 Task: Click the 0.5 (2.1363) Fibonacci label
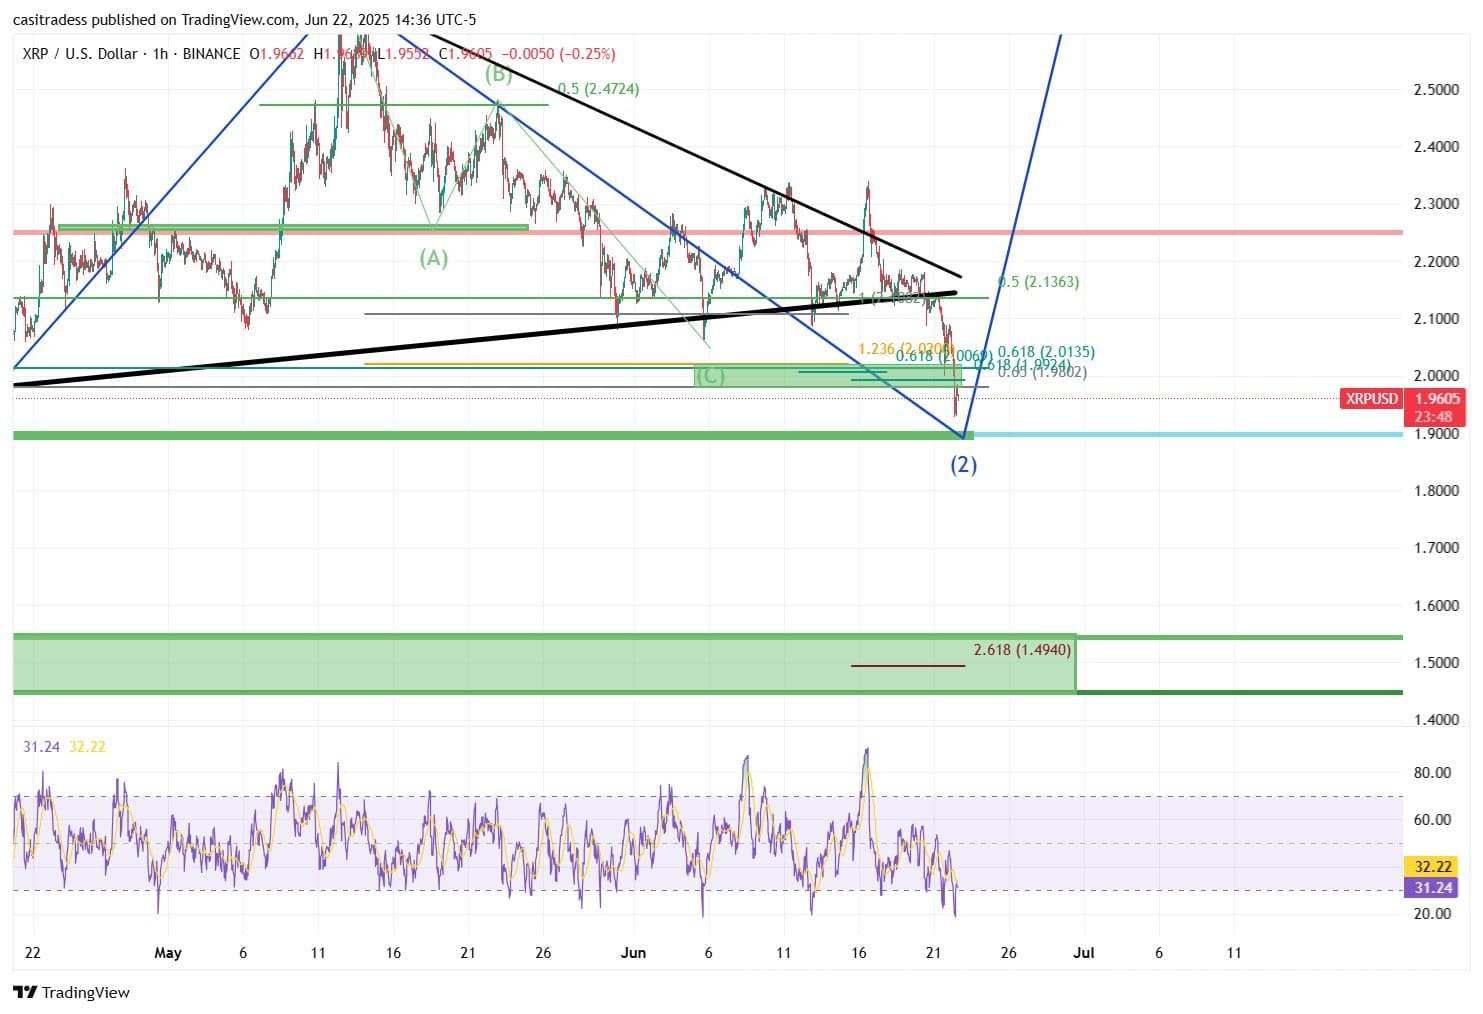[1039, 281]
